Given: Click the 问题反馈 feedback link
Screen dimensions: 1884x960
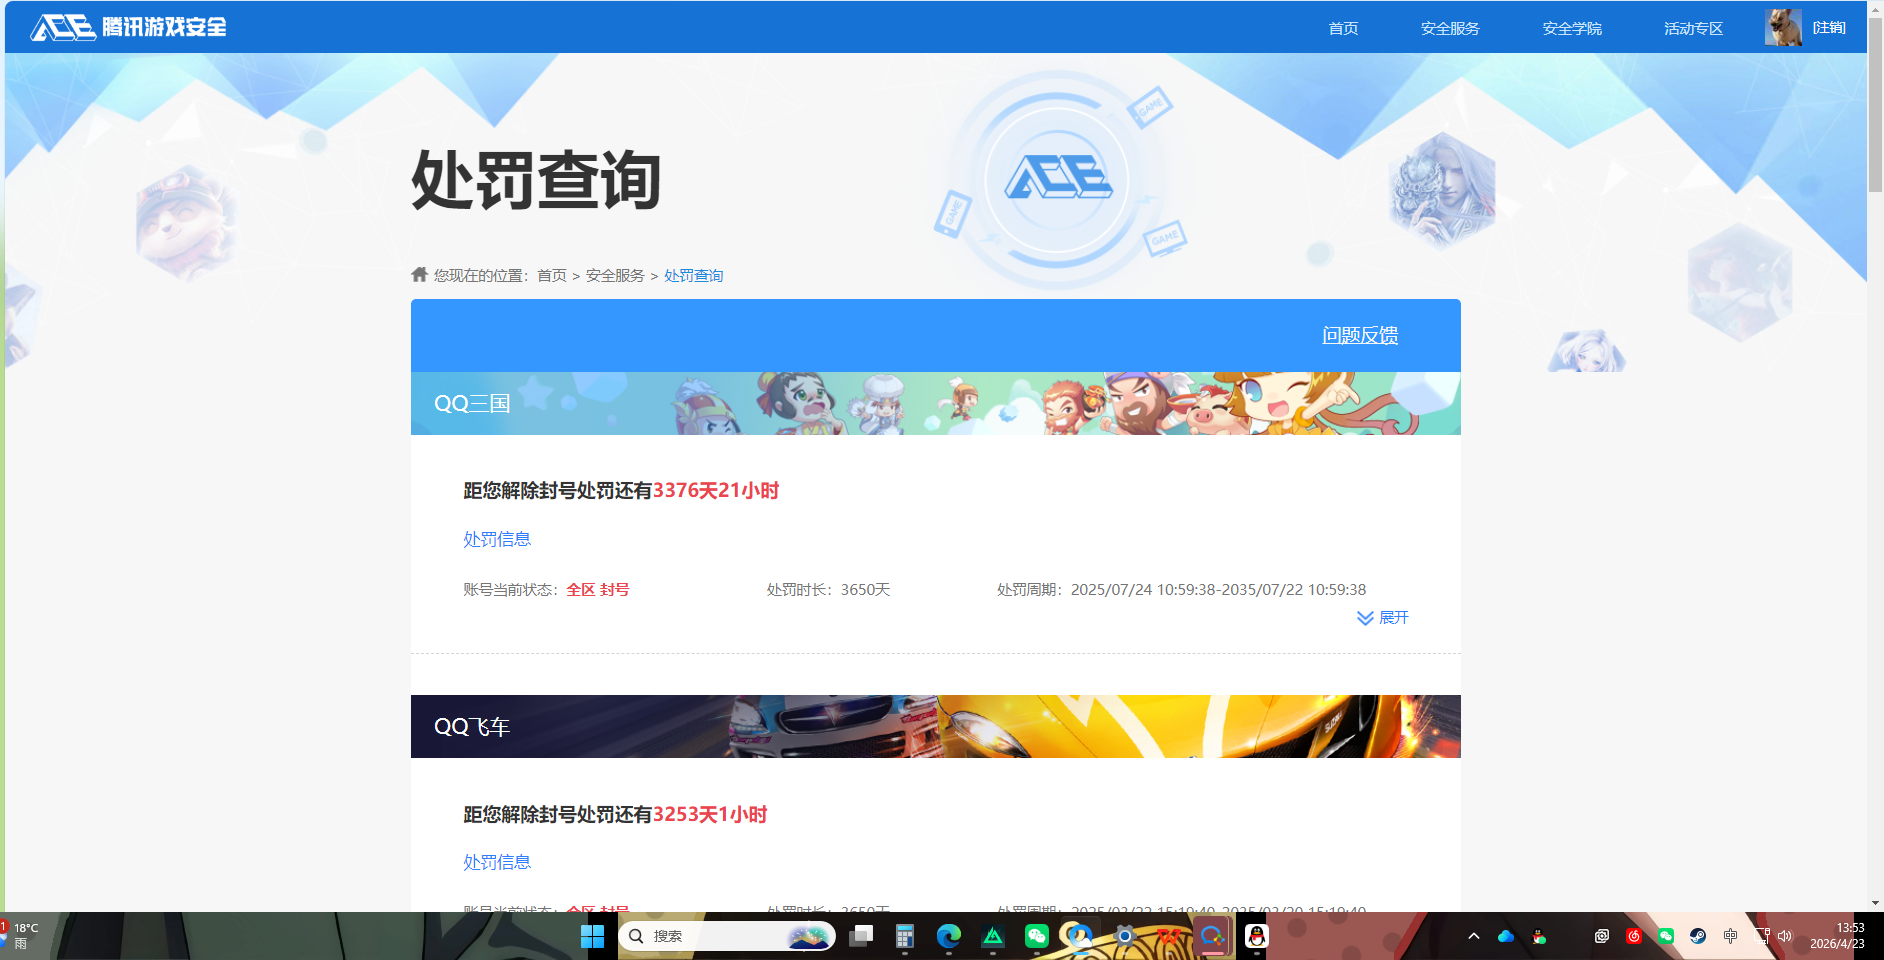Looking at the screenshot, I should [1359, 335].
